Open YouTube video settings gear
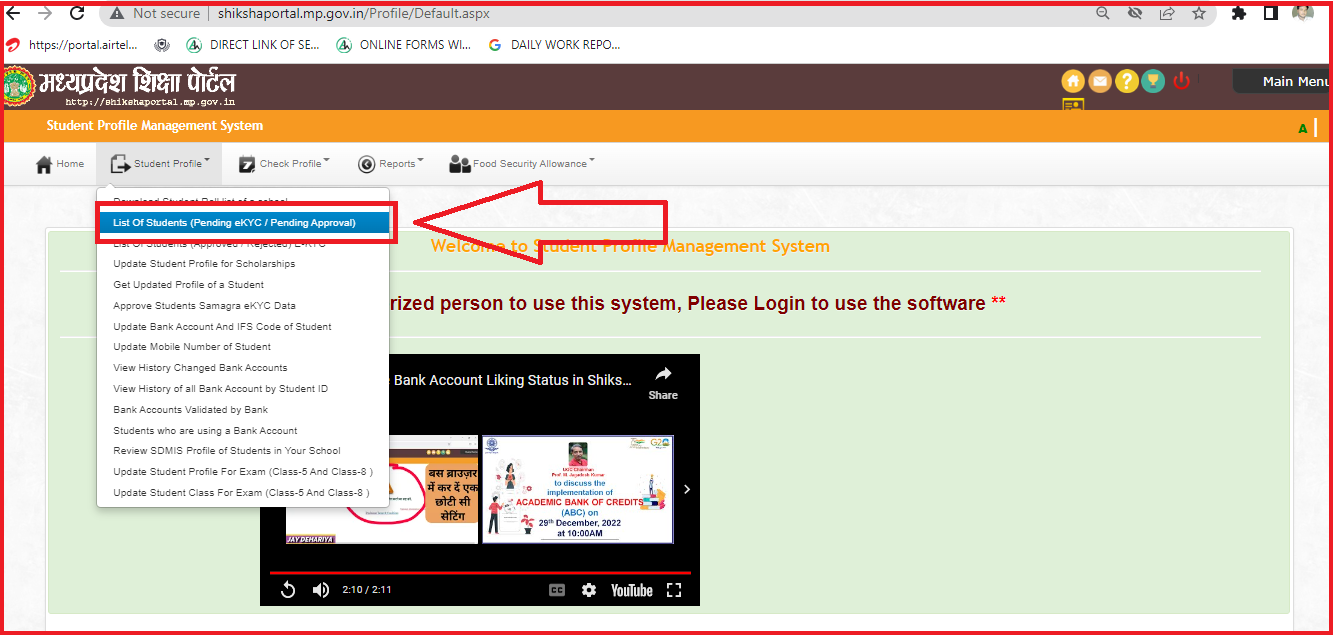 589,590
